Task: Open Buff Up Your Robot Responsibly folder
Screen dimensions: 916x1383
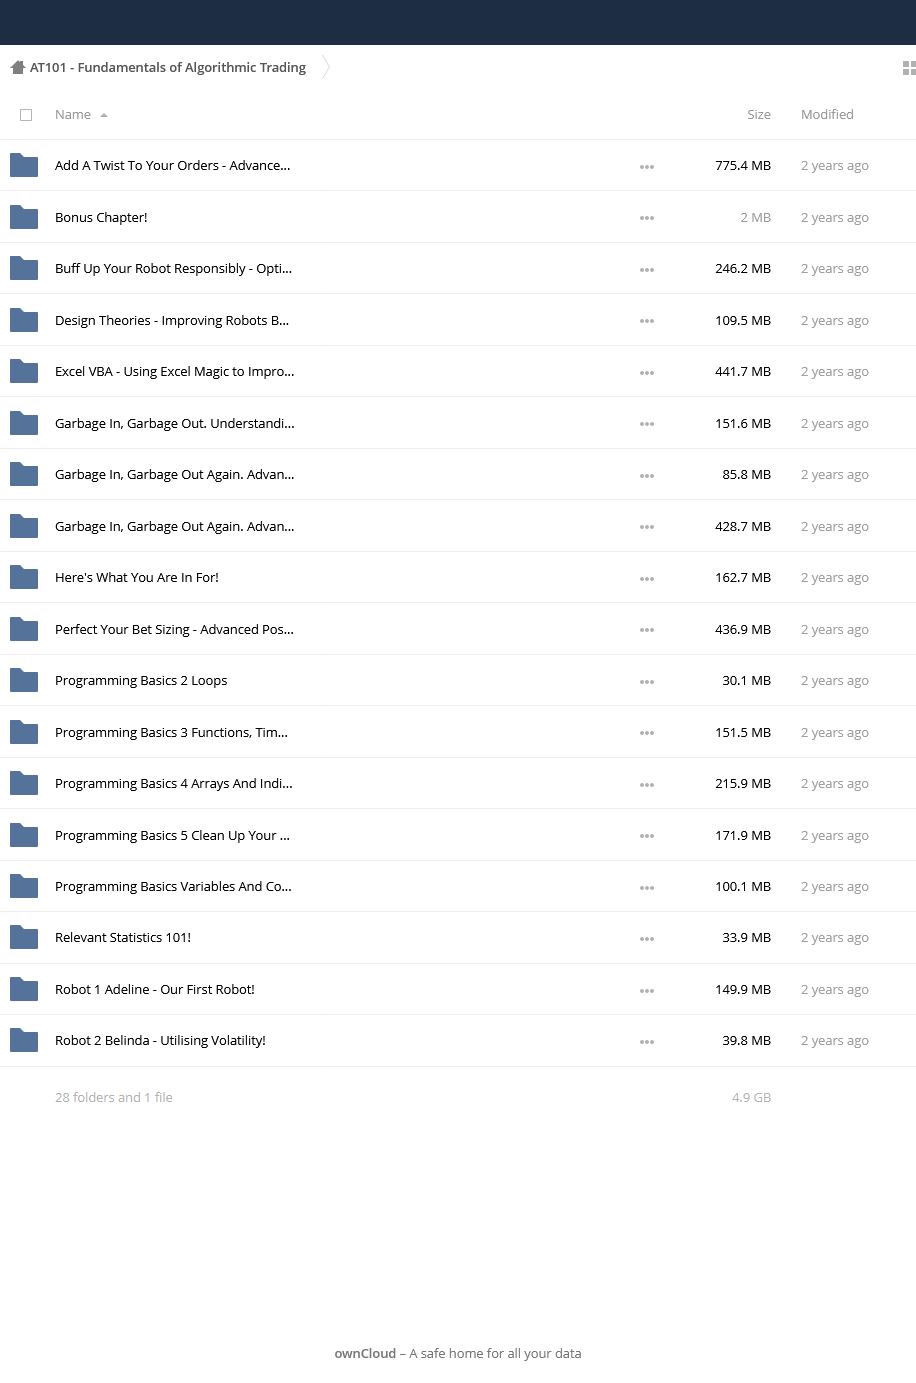Action: (173, 269)
